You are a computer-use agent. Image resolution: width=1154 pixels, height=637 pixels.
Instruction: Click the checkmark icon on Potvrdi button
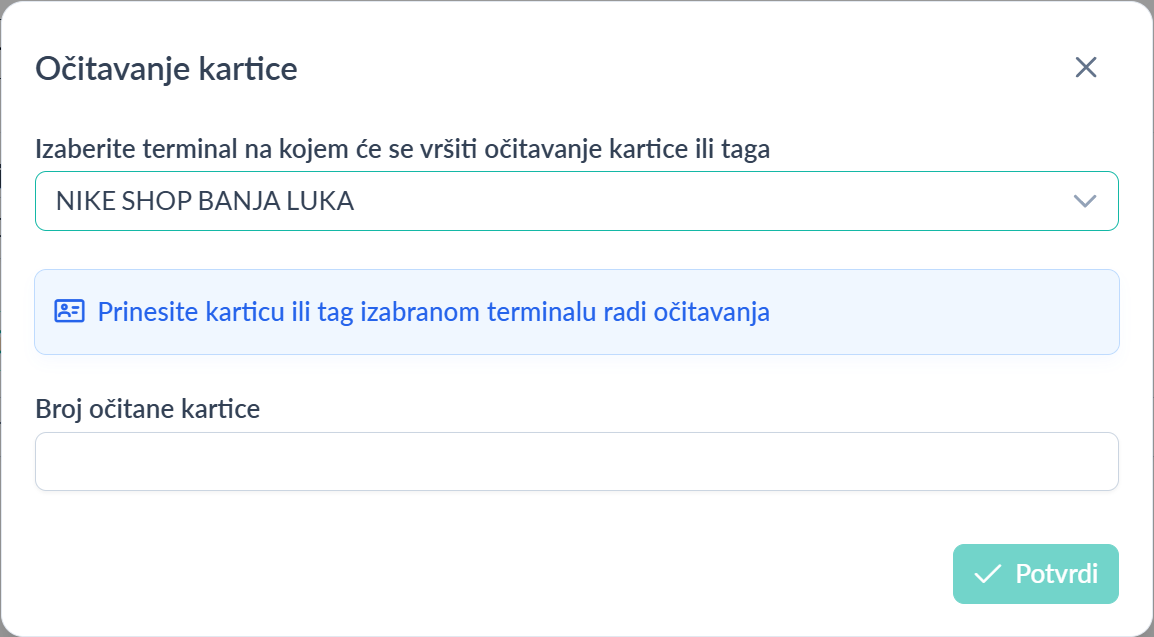coord(987,574)
